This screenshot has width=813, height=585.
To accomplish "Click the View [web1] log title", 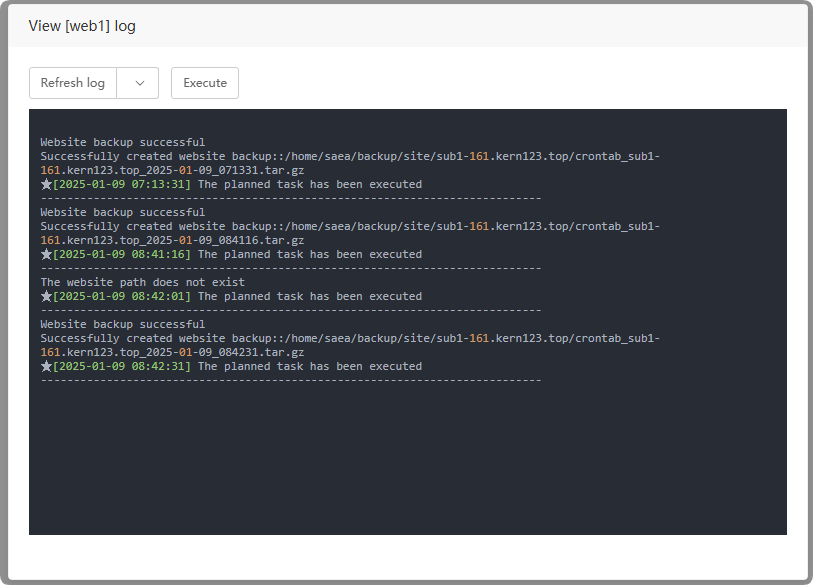I will [x=82, y=26].
